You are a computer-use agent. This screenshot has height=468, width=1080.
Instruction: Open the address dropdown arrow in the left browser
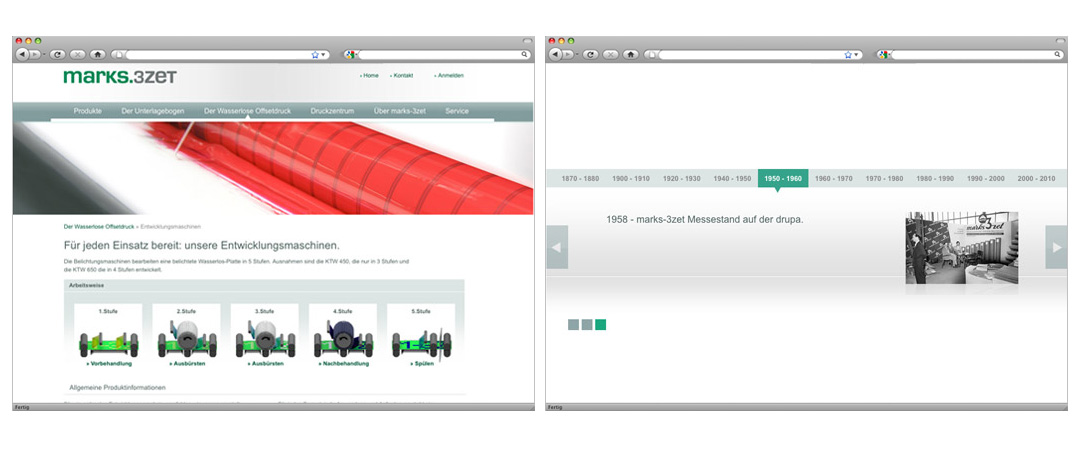click(323, 54)
